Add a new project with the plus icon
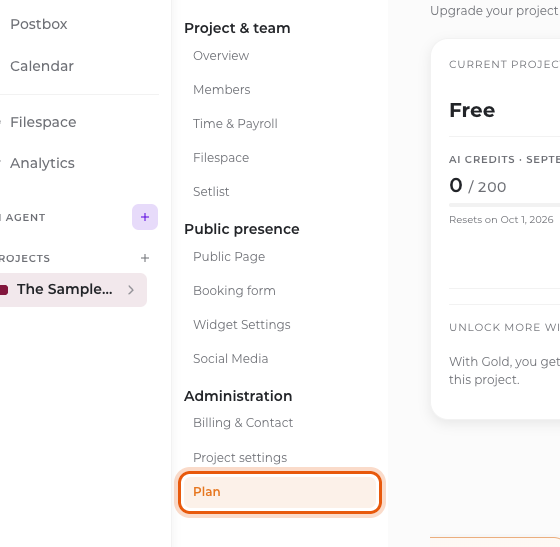The height and width of the screenshot is (547, 560). pos(145,258)
